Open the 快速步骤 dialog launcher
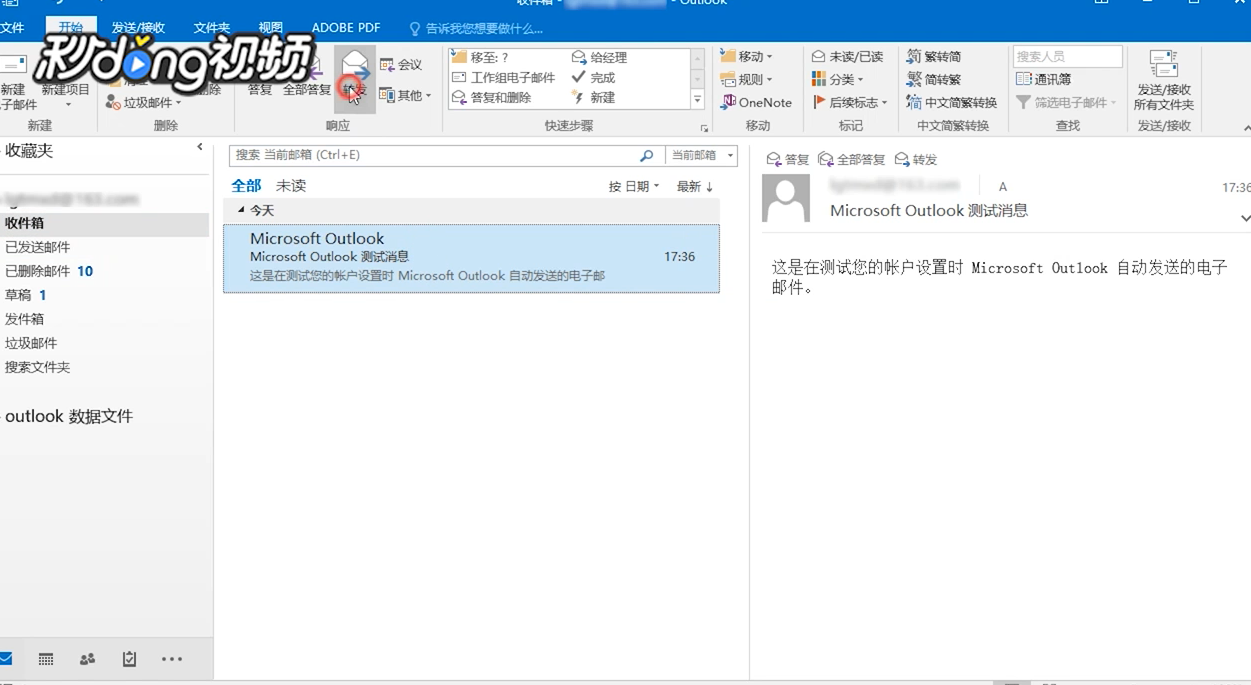Image resolution: width=1251 pixels, height=685 pixels. pyautogui.click(x=704, y=128)
